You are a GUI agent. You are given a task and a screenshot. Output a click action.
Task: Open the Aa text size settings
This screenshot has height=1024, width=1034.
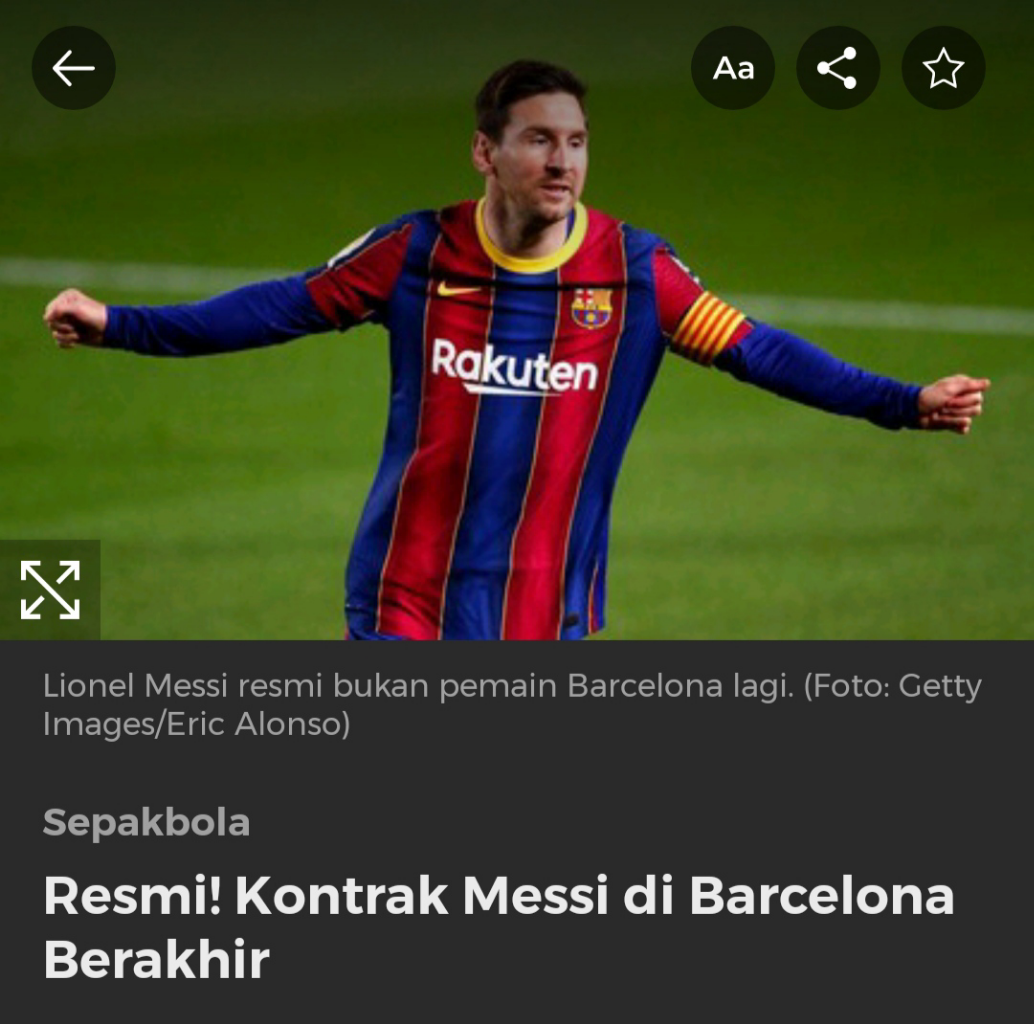coord(733,68)
